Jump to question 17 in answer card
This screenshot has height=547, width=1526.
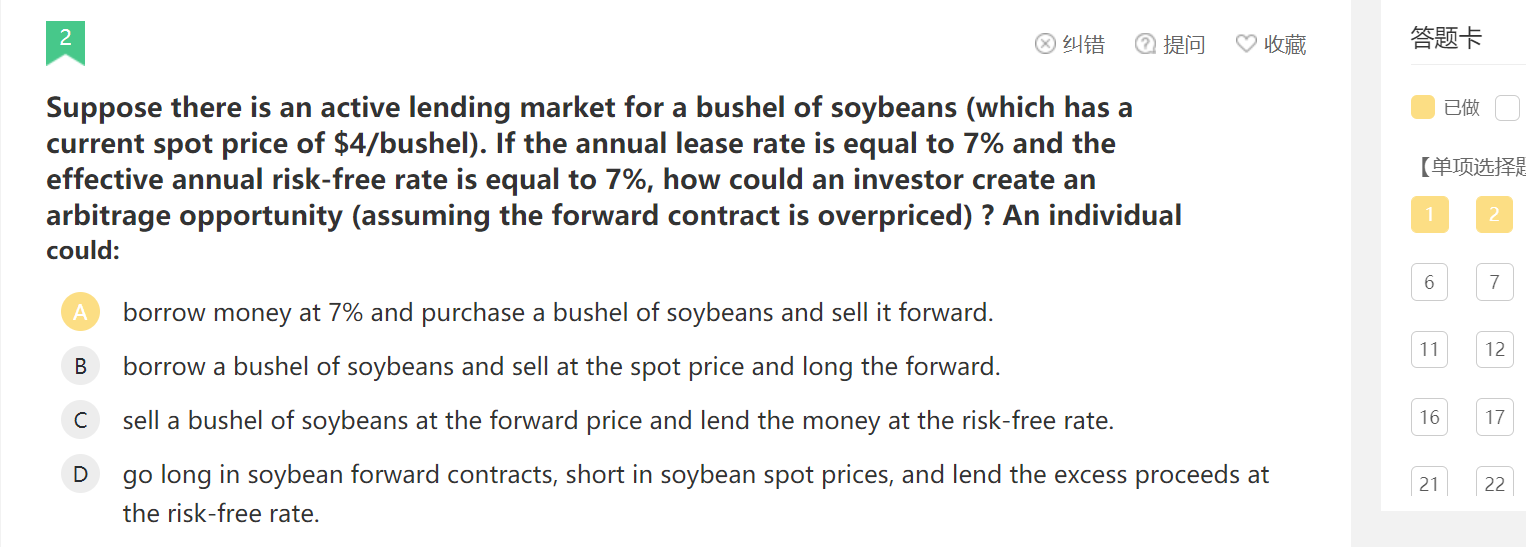(x=1494, y=417)
